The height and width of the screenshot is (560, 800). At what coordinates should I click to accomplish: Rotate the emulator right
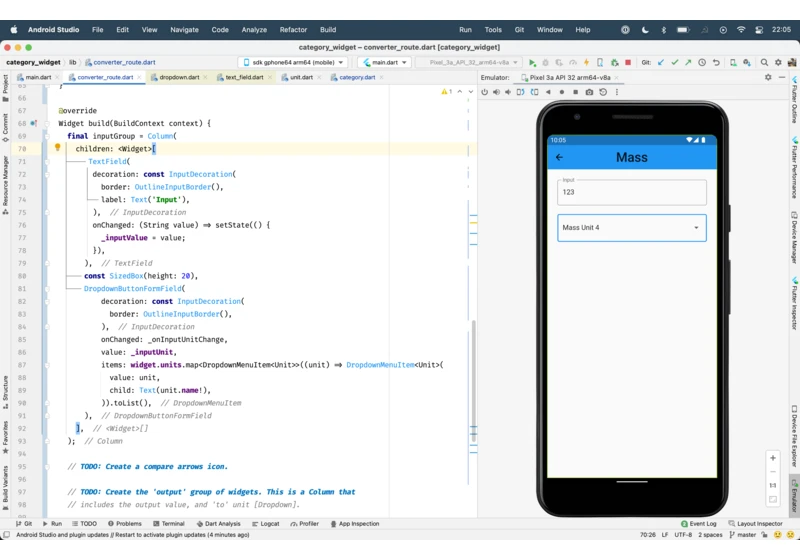pos(534,92)
